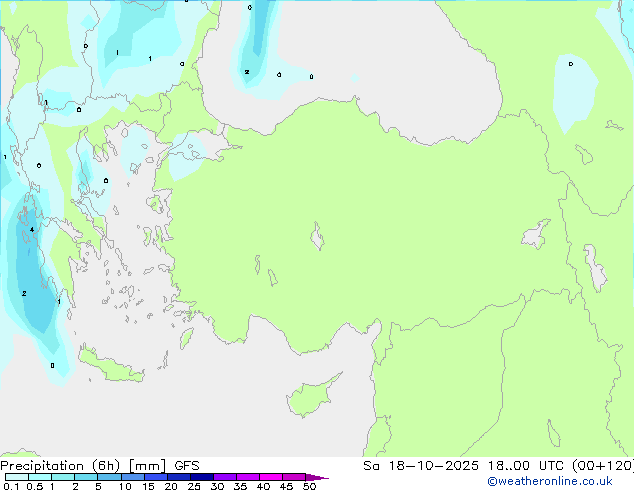Click the '0.5' legend scale label

coord(34,486)
